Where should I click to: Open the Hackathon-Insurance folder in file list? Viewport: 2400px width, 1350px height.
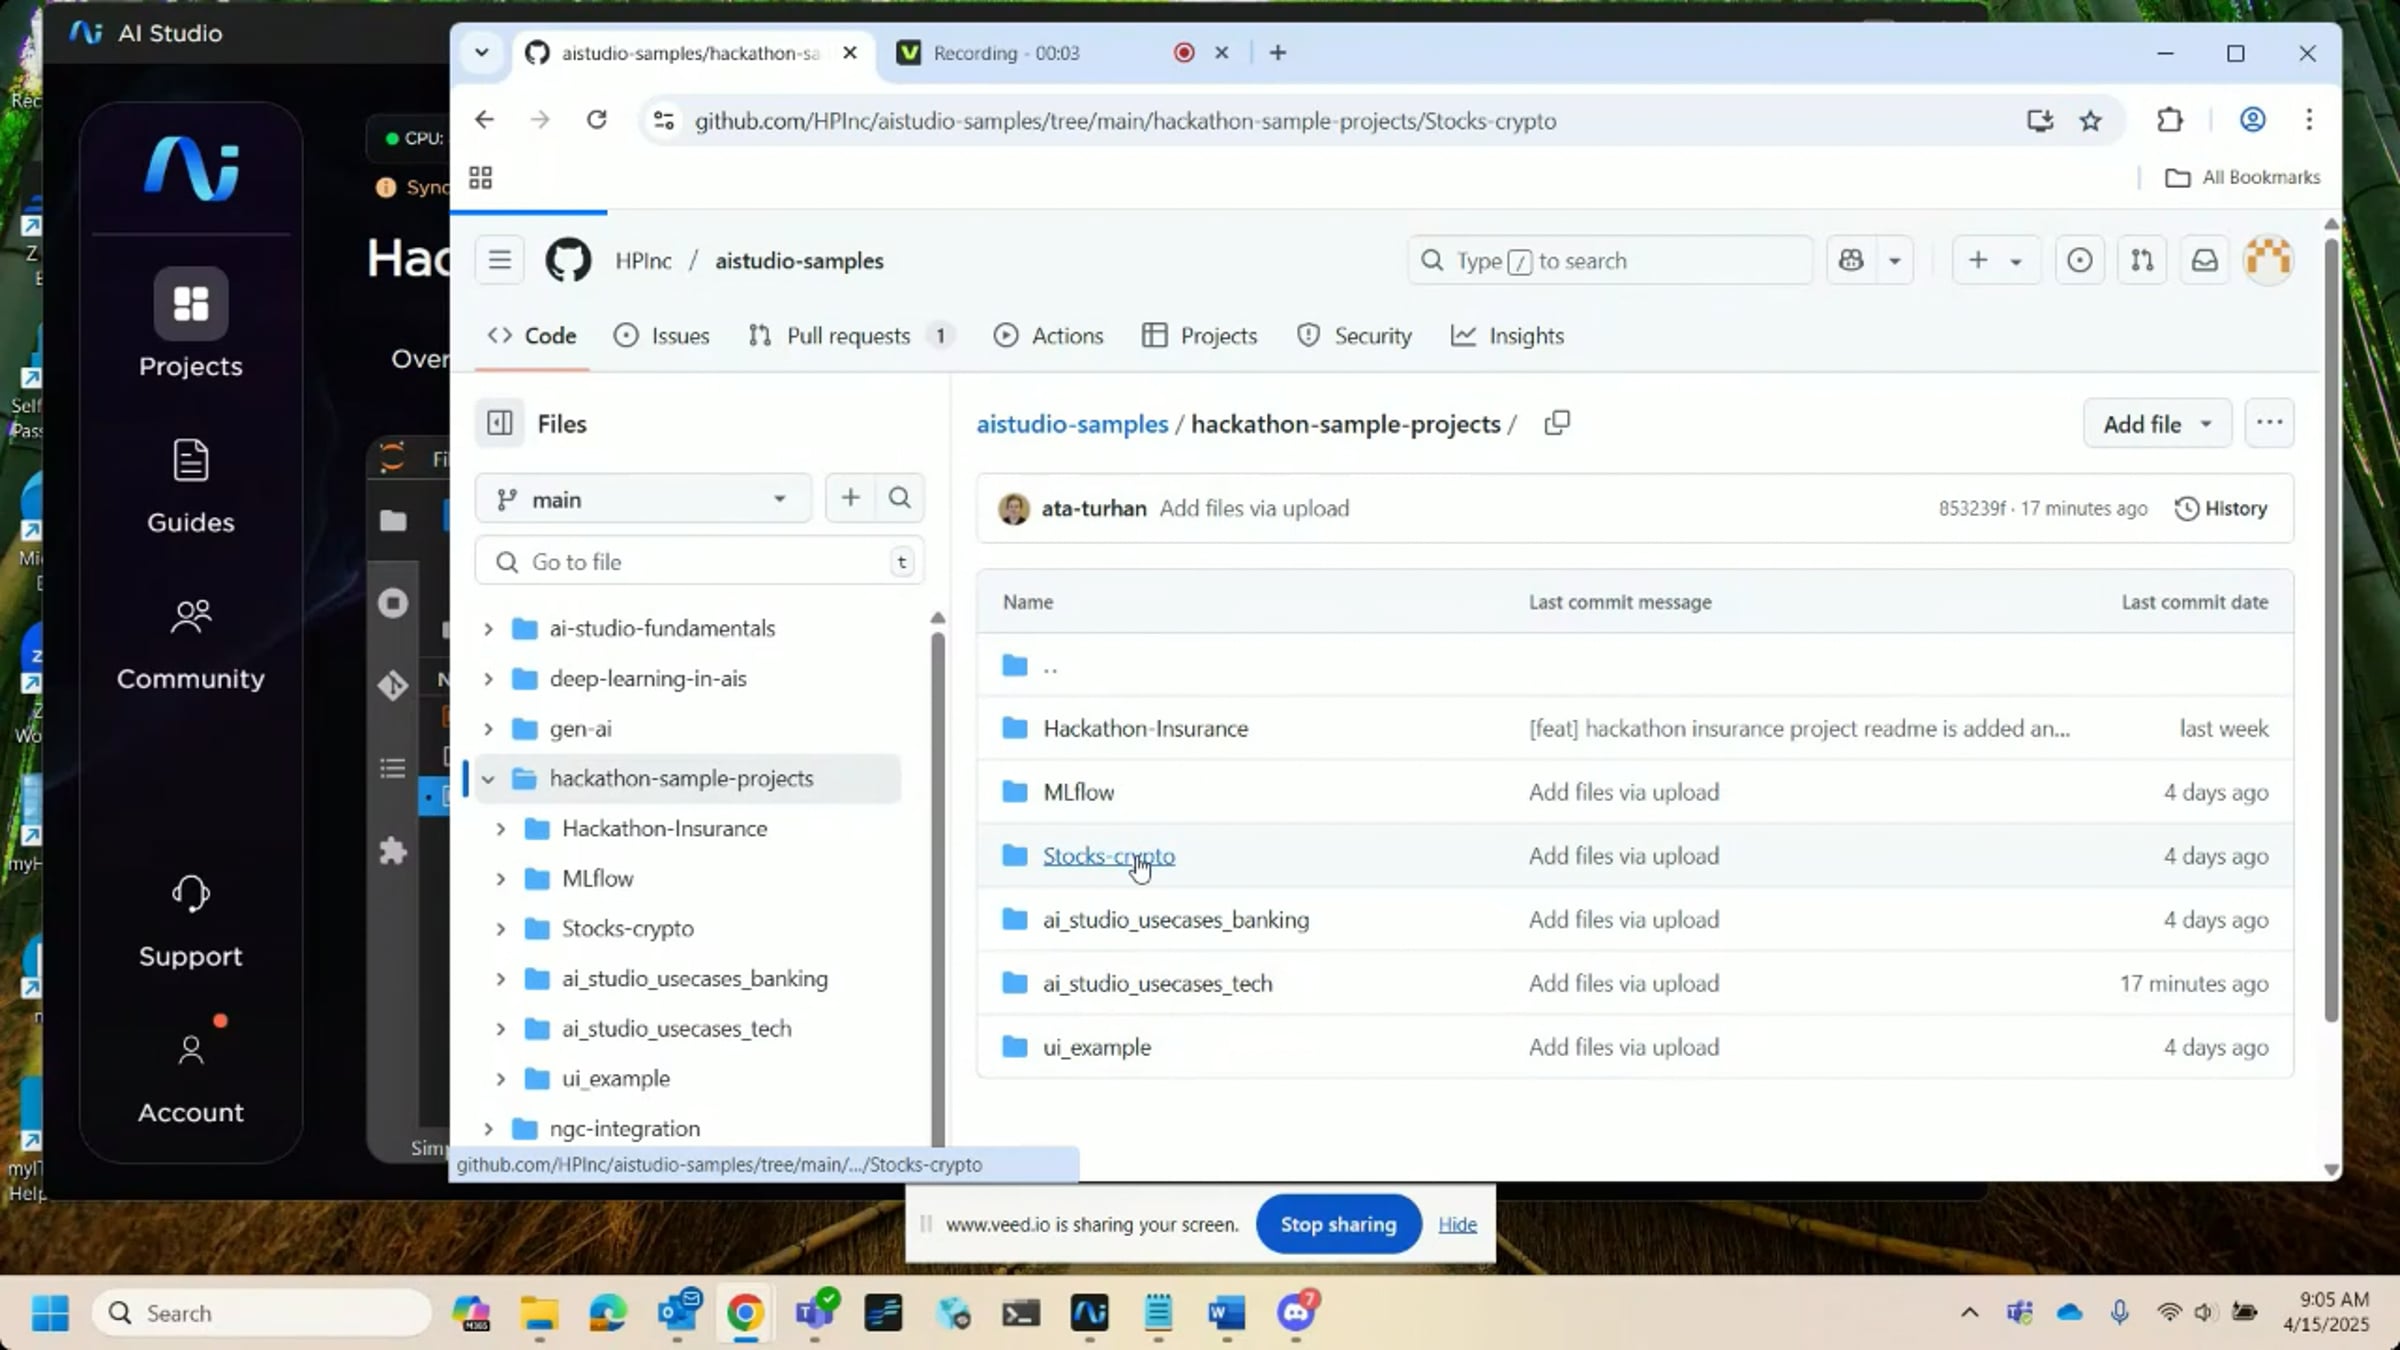[x=1146, y=729]
